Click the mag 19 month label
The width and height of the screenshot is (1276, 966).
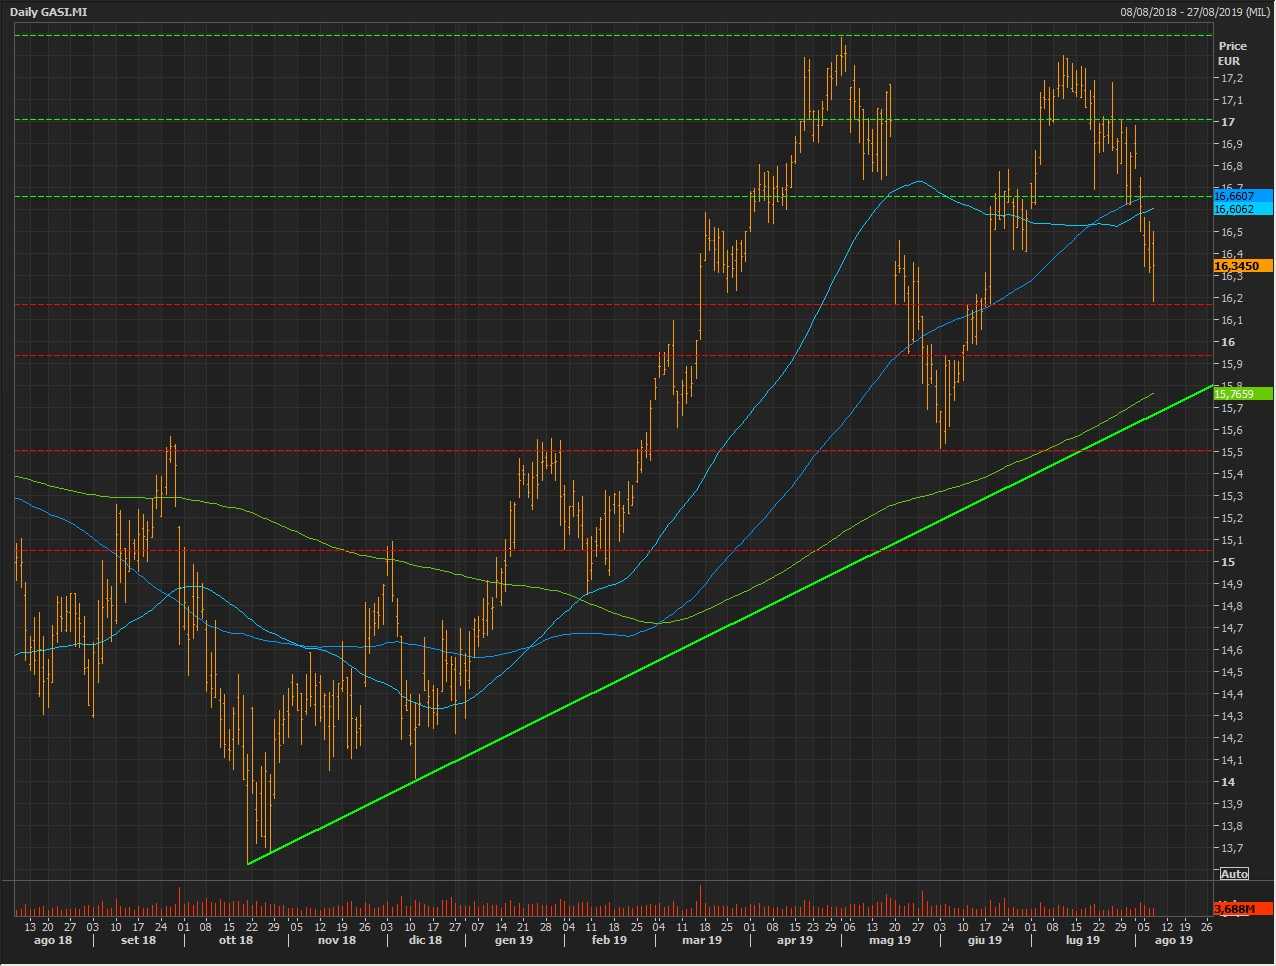coord(890,940)
